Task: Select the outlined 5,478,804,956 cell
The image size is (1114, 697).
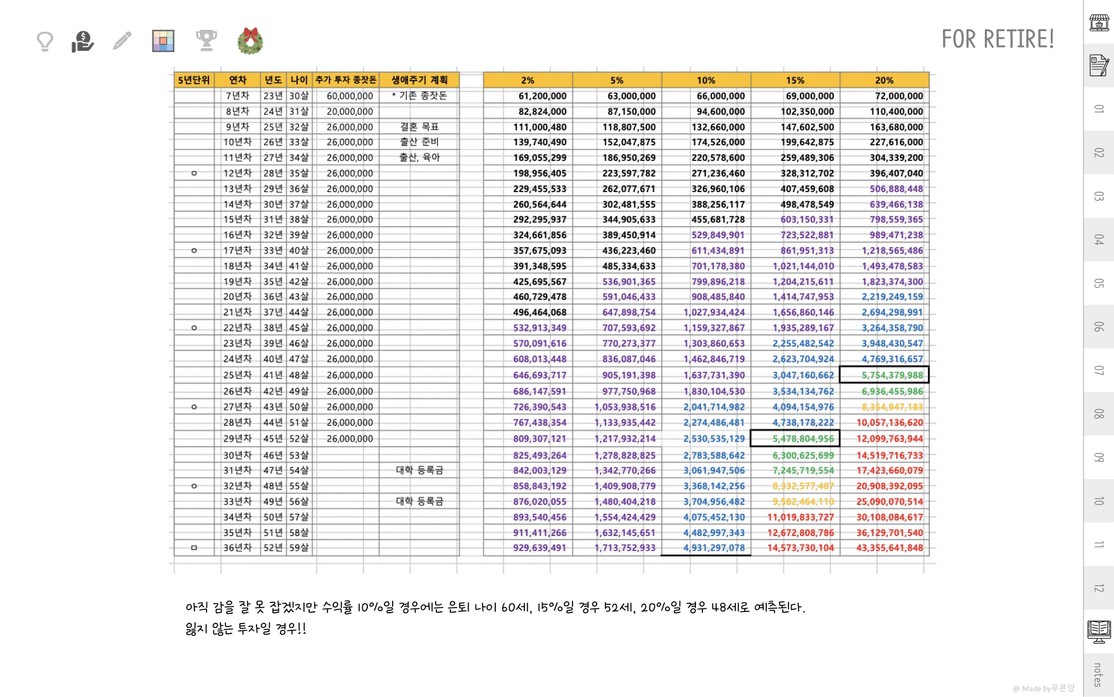Action: (x=795, y=438)
